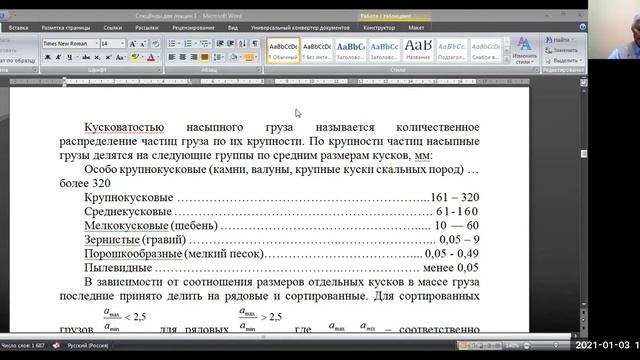Click the word Кусковатостью in document
Image resolution: width=640 pixels, height=360 pixels.
point(124,127)
